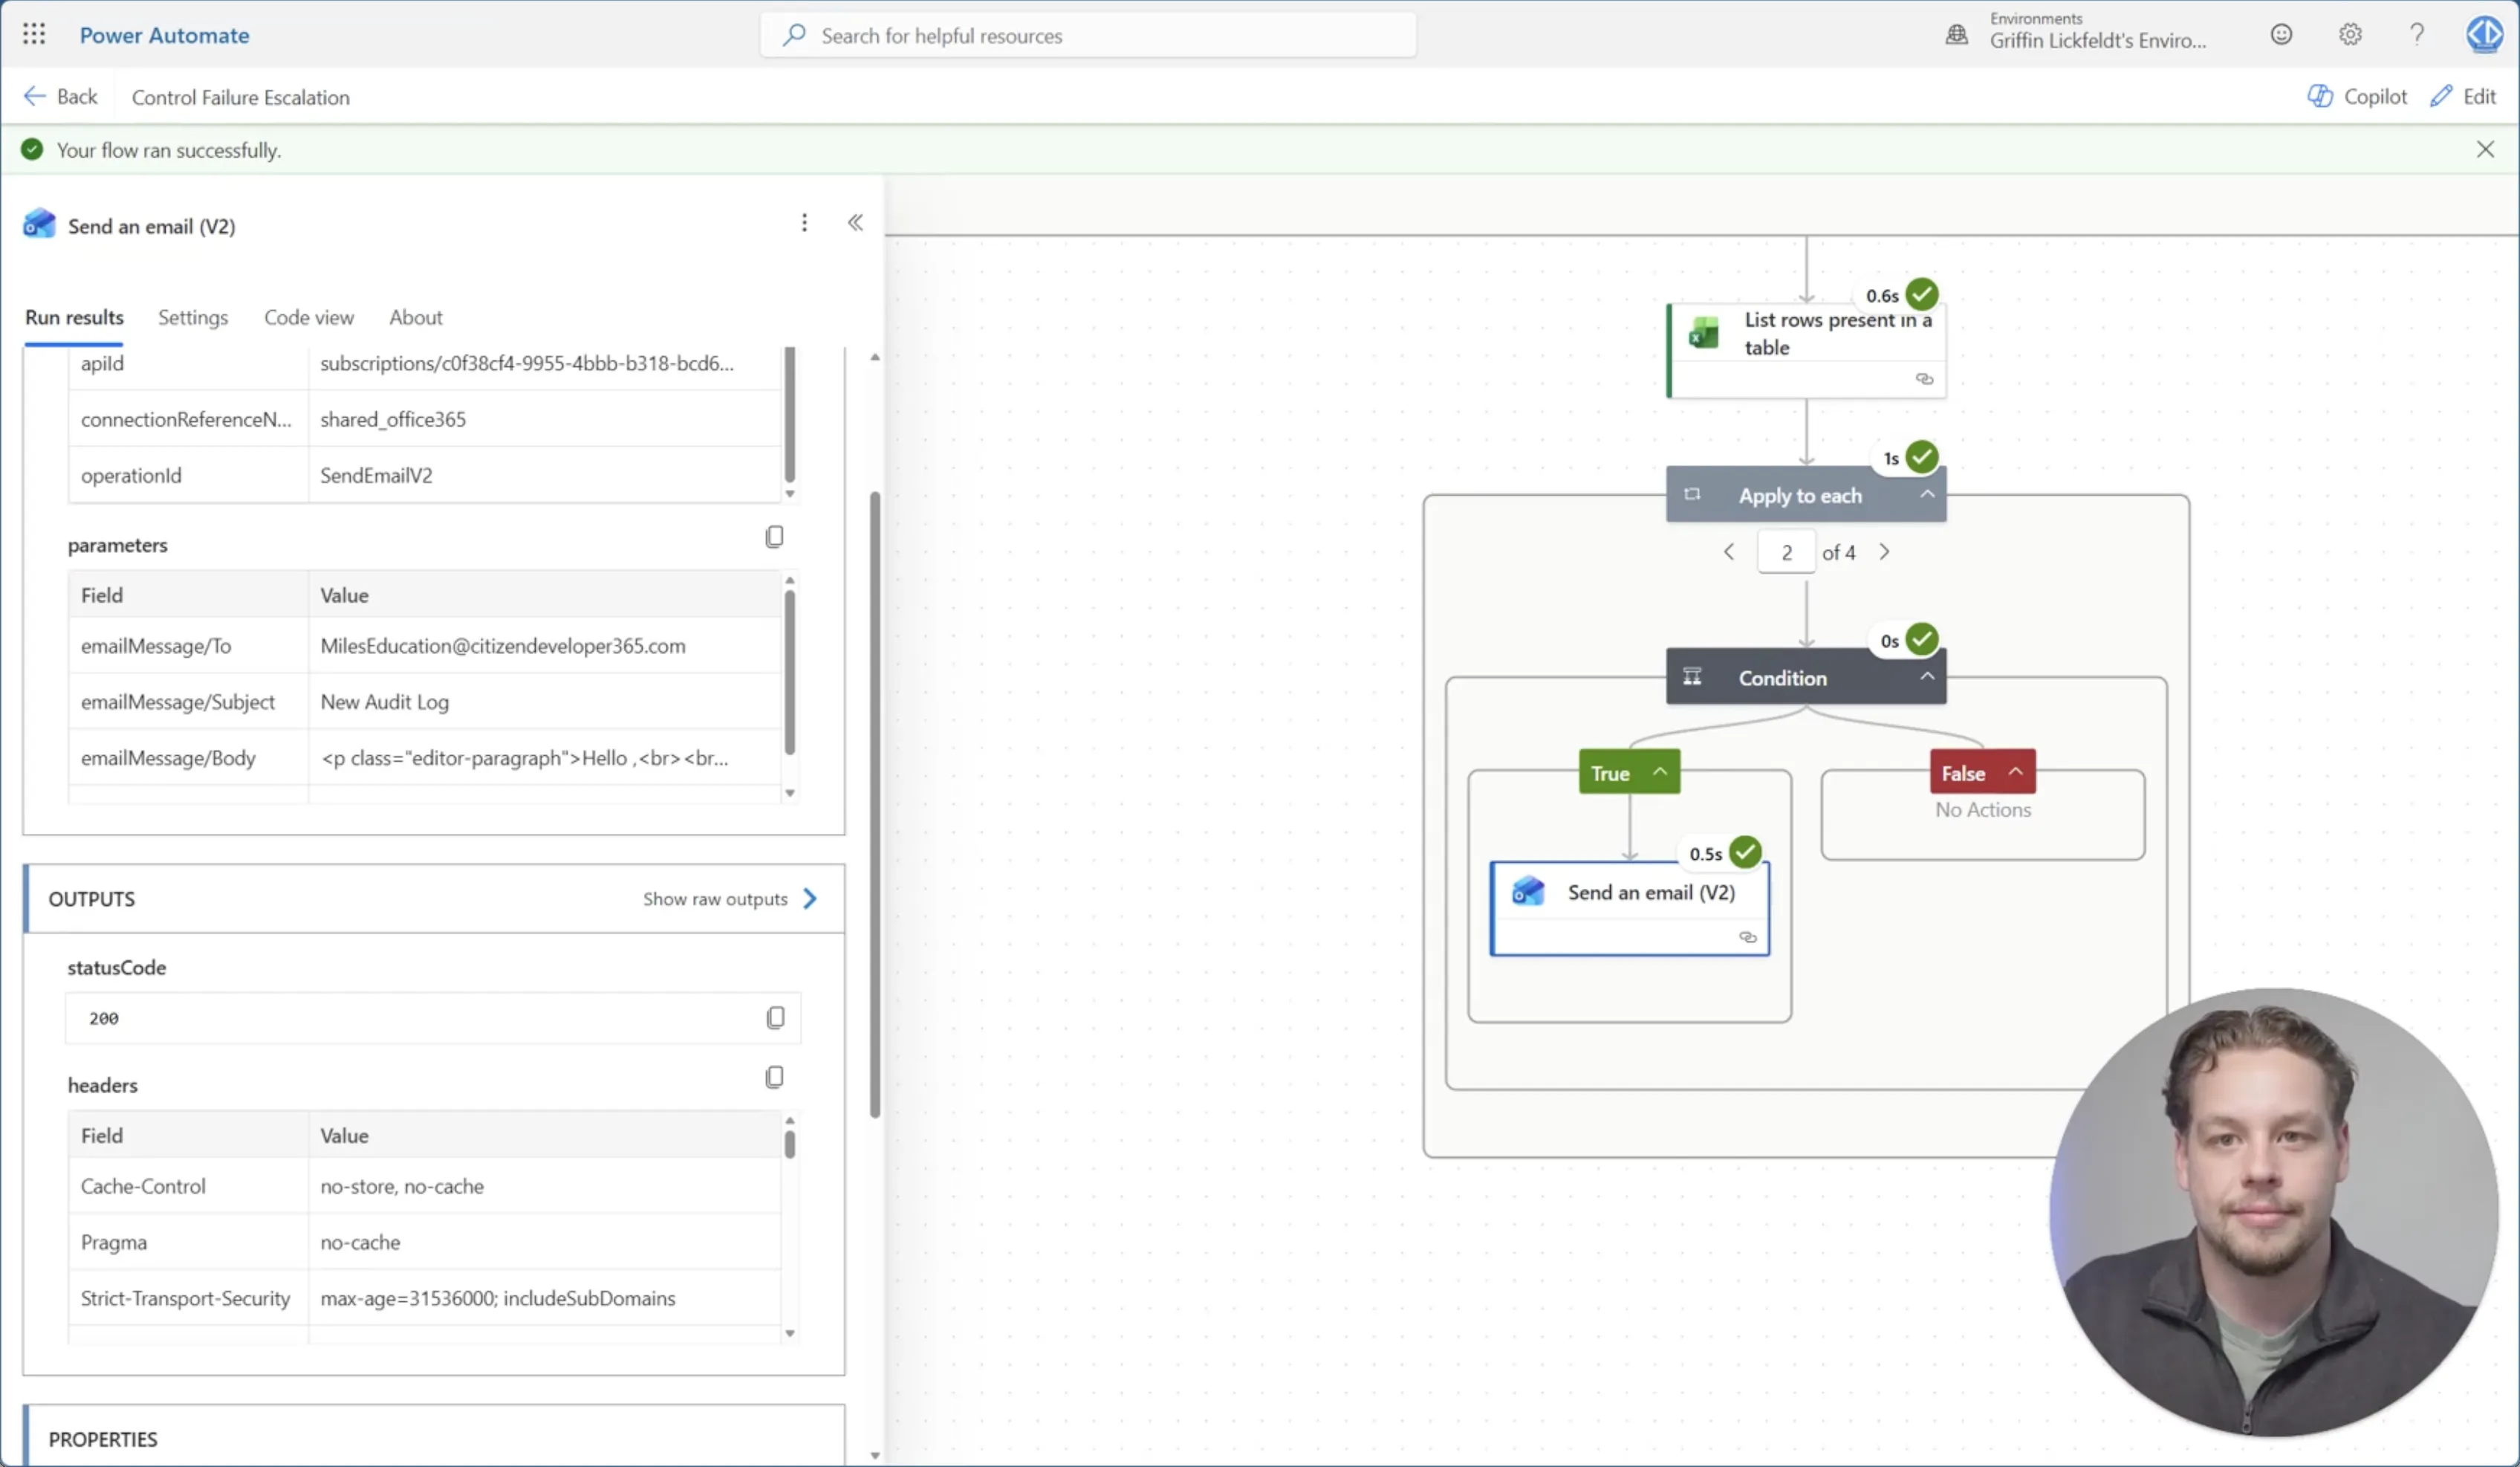Select the List rows present in a table action
Image resolution: width=2520 pixels, height=1467 pixels.
[x=1807, y=350]
